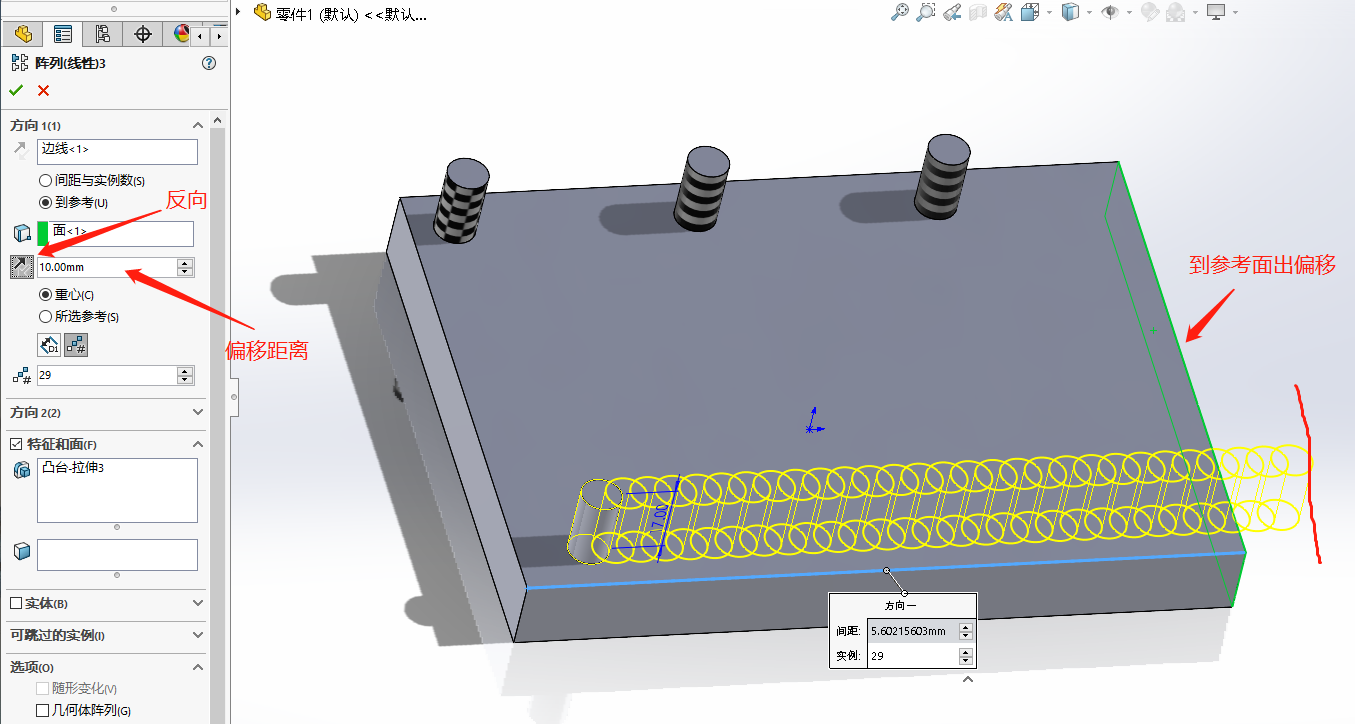This screenshot has width=1355, height=724.
Task: Click the Display Style tool
Action: [x=1071, y=12]
